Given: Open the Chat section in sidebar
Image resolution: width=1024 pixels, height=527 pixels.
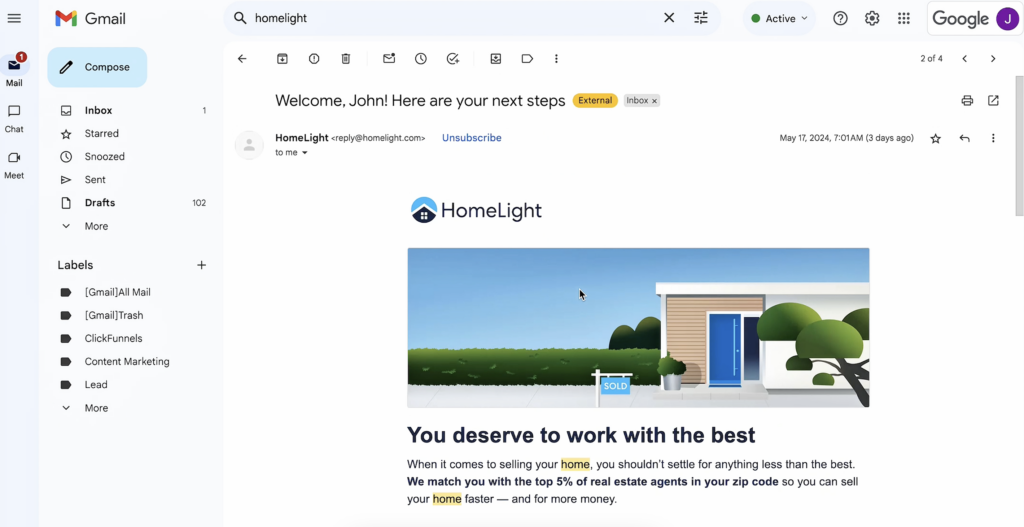Looking at the screenshot, I should [14, 118].
